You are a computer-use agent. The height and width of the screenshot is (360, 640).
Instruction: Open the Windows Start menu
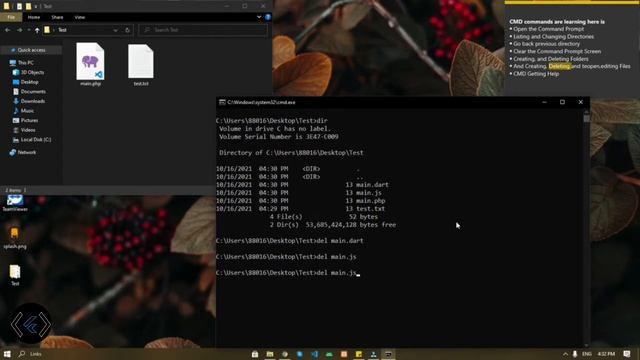(7, 354)
